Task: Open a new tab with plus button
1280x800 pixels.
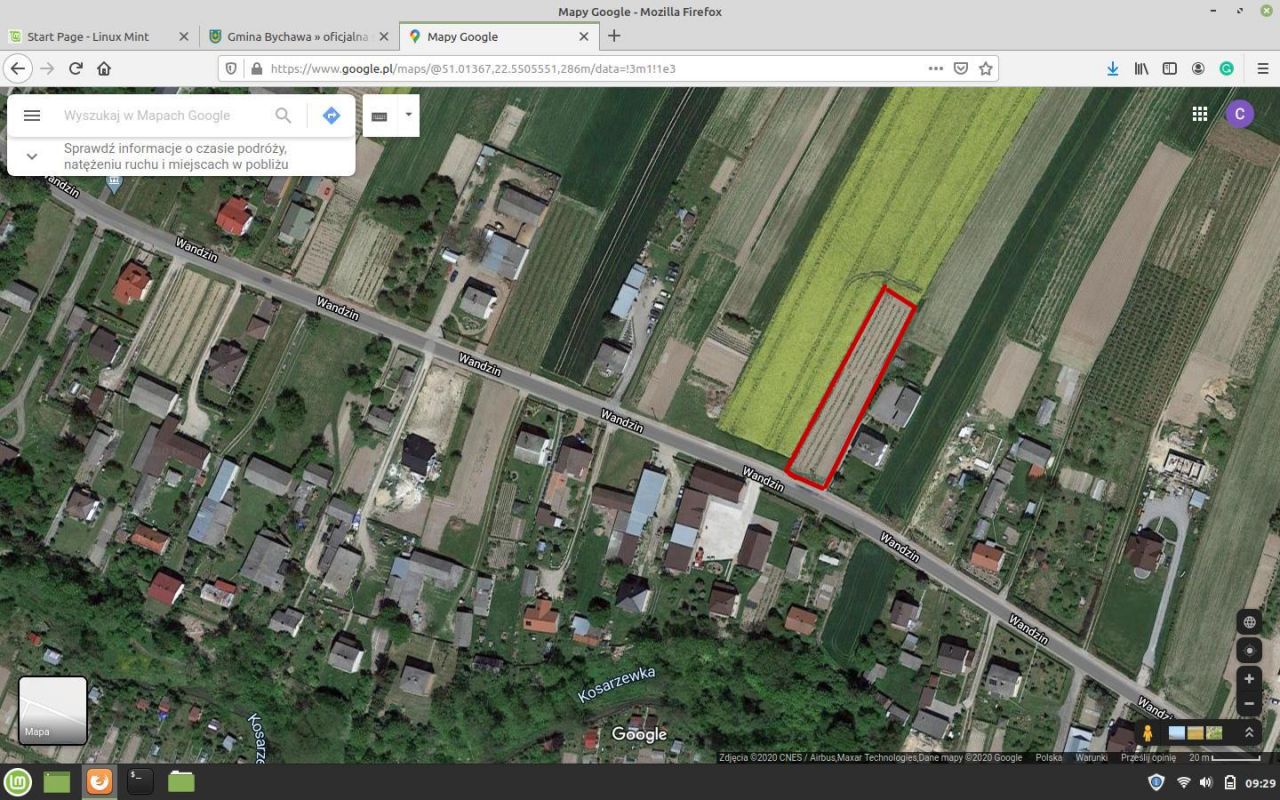Action: click(614, 36)
